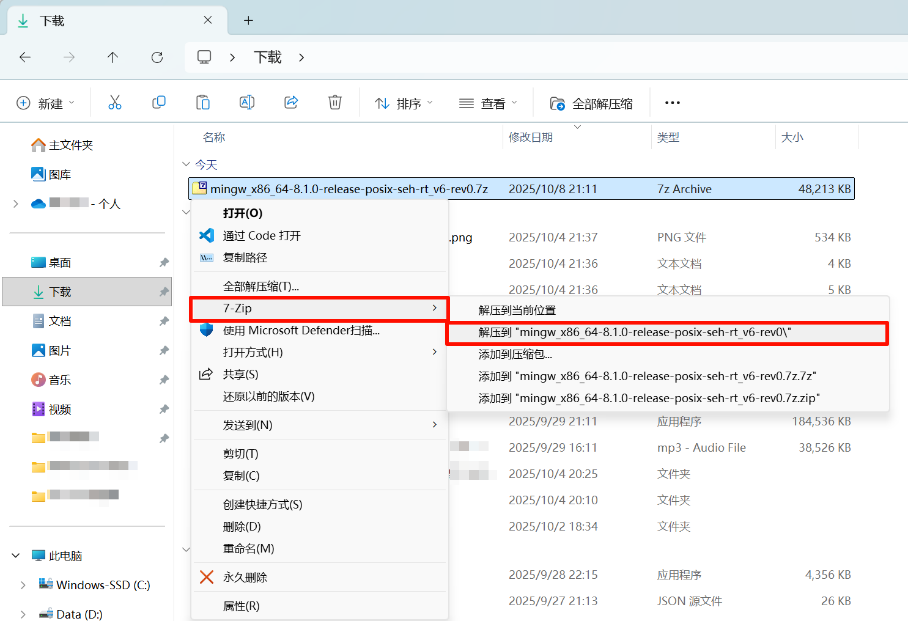The image size is (908, 621).
Task: Sort by 修改日期 column header
Action: [x=530, y=137]
